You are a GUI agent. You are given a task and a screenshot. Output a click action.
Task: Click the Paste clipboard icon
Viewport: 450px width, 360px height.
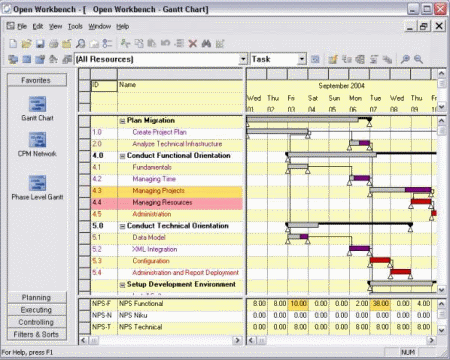point(152,43)
